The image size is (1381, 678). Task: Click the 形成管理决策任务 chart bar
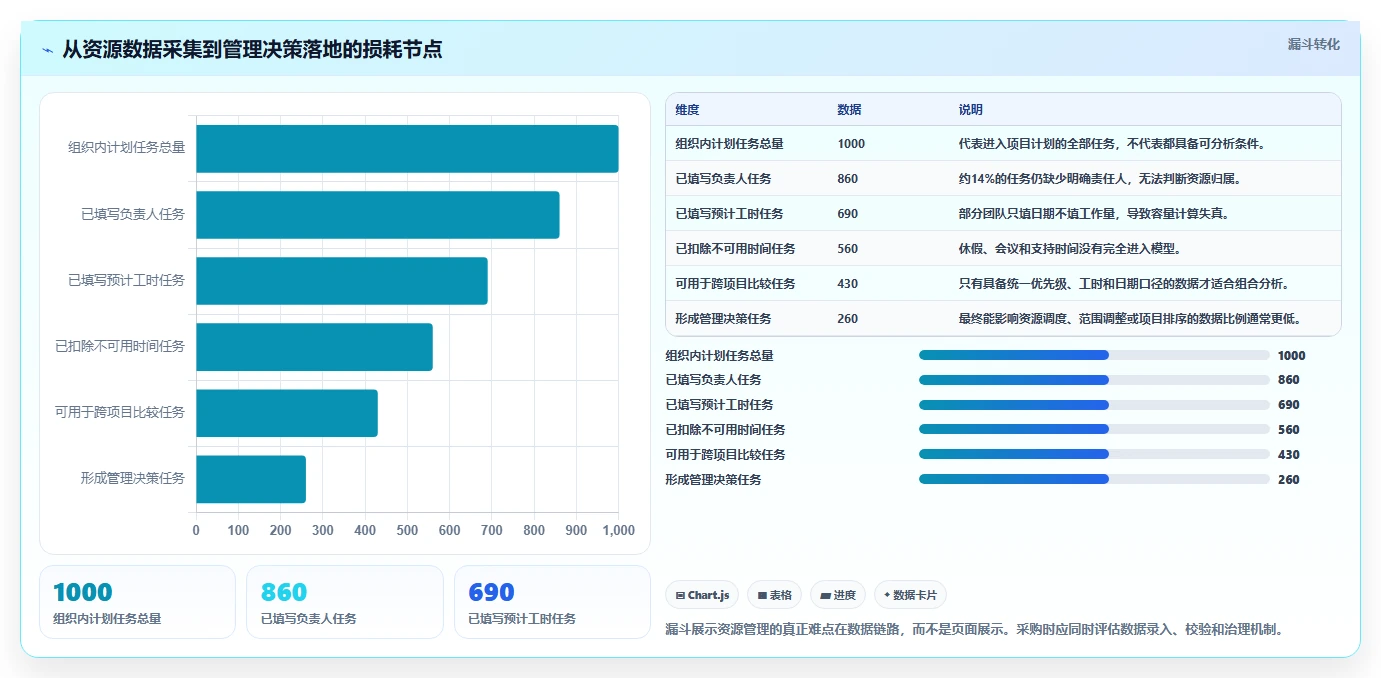pyautogui.click(x=251, y=479)
